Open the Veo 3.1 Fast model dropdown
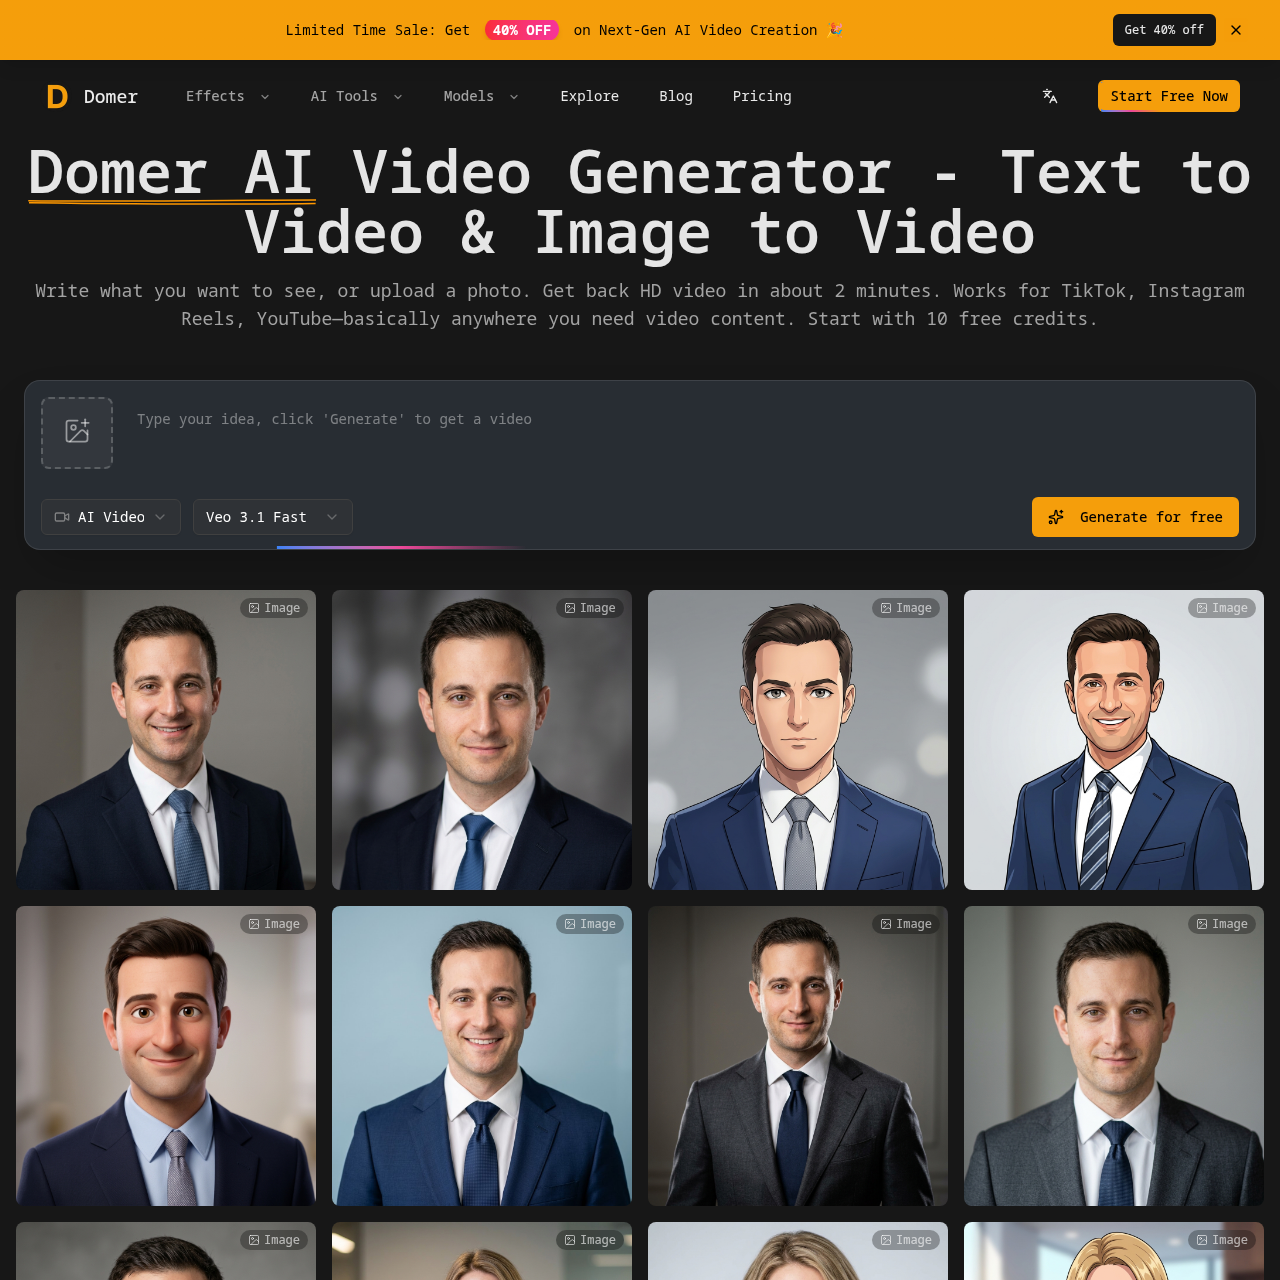This screenshot has height=1280, width=1280. [273, 517]
